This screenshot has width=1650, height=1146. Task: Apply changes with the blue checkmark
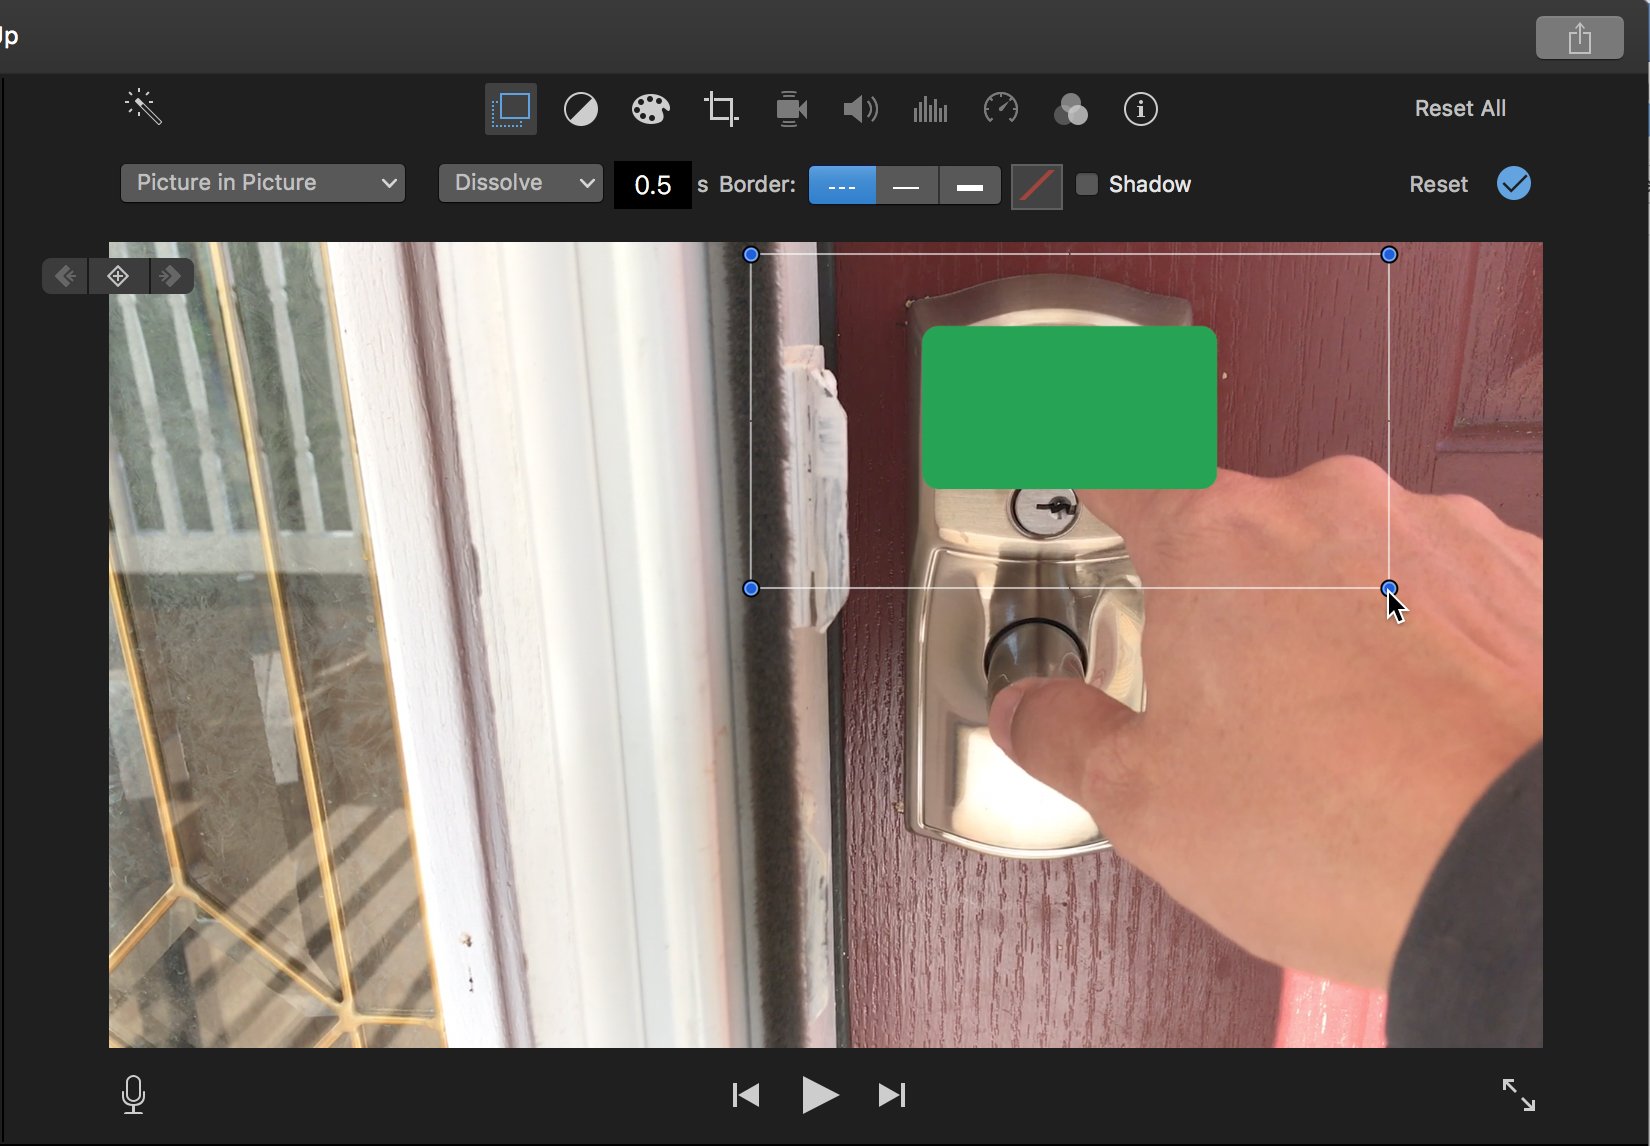(x=1513, y=184)
